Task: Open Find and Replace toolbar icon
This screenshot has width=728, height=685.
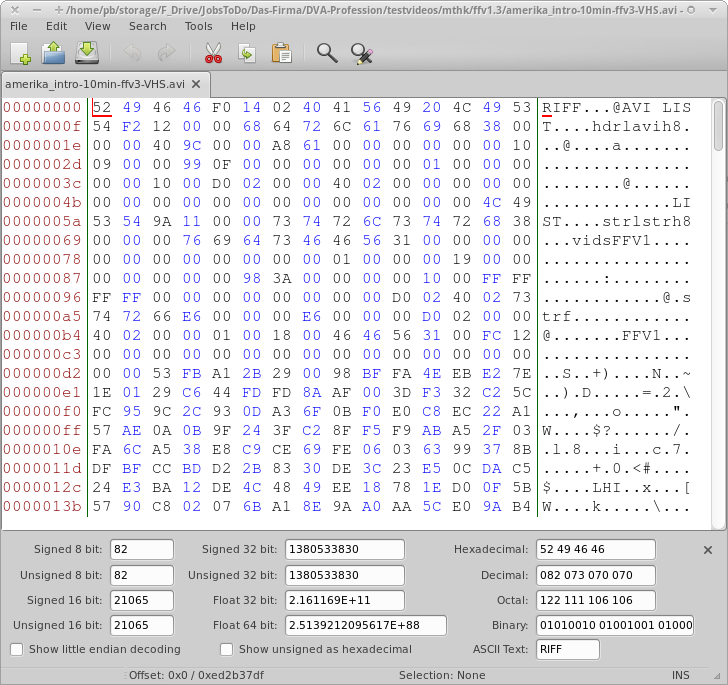Action: tap(362, 53)
